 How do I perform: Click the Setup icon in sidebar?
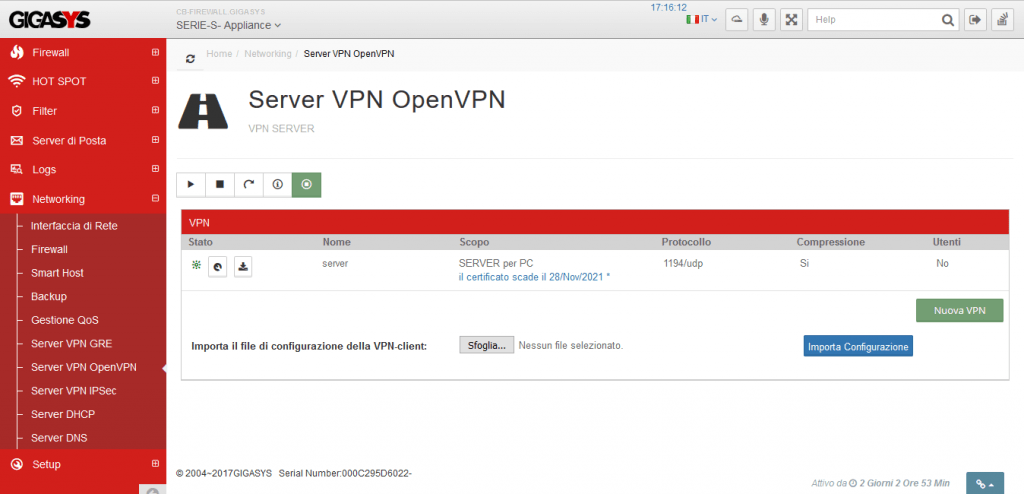[17, 465]
